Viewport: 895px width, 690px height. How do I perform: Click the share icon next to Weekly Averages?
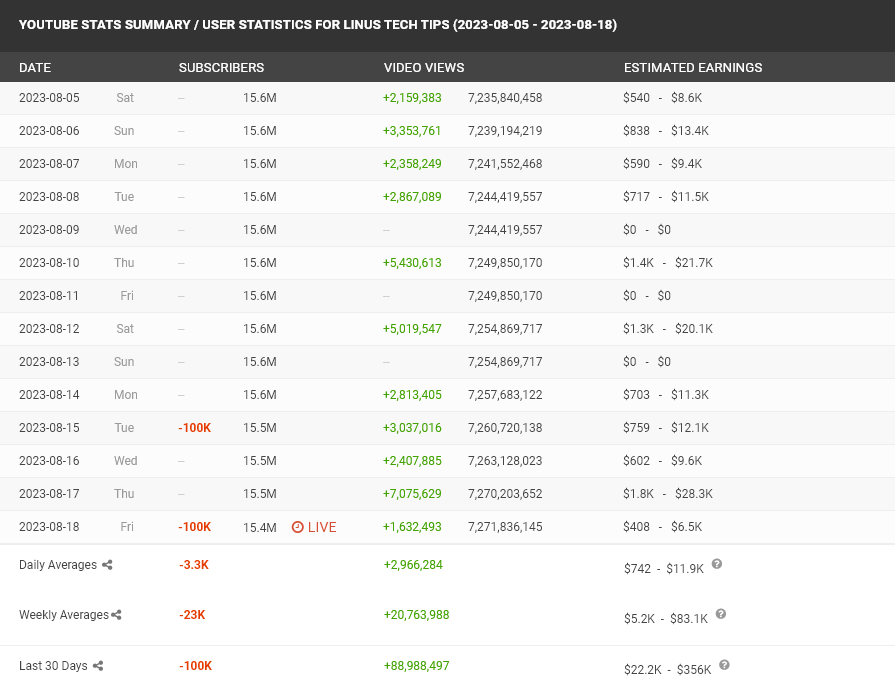116,615
